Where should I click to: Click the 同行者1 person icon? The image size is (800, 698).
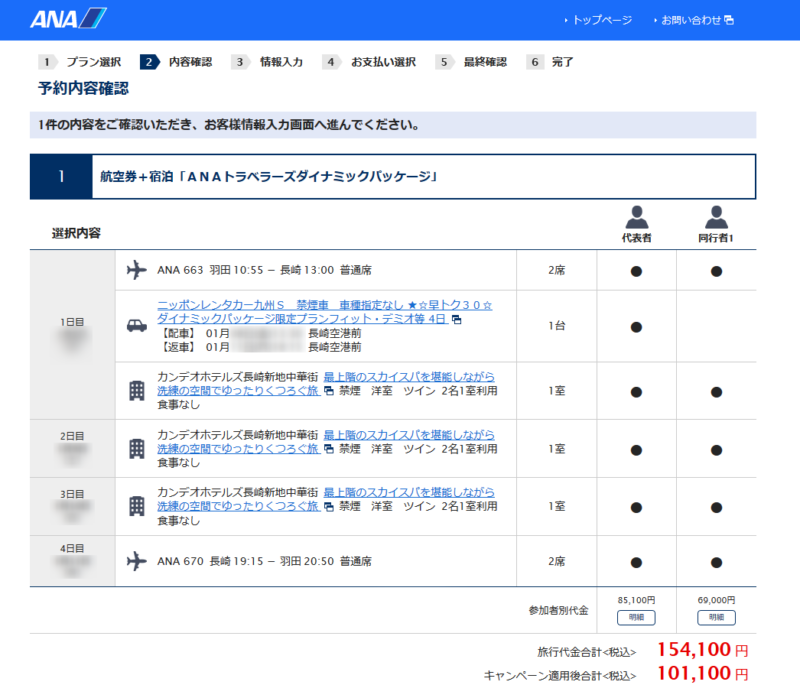pos(716,217)
